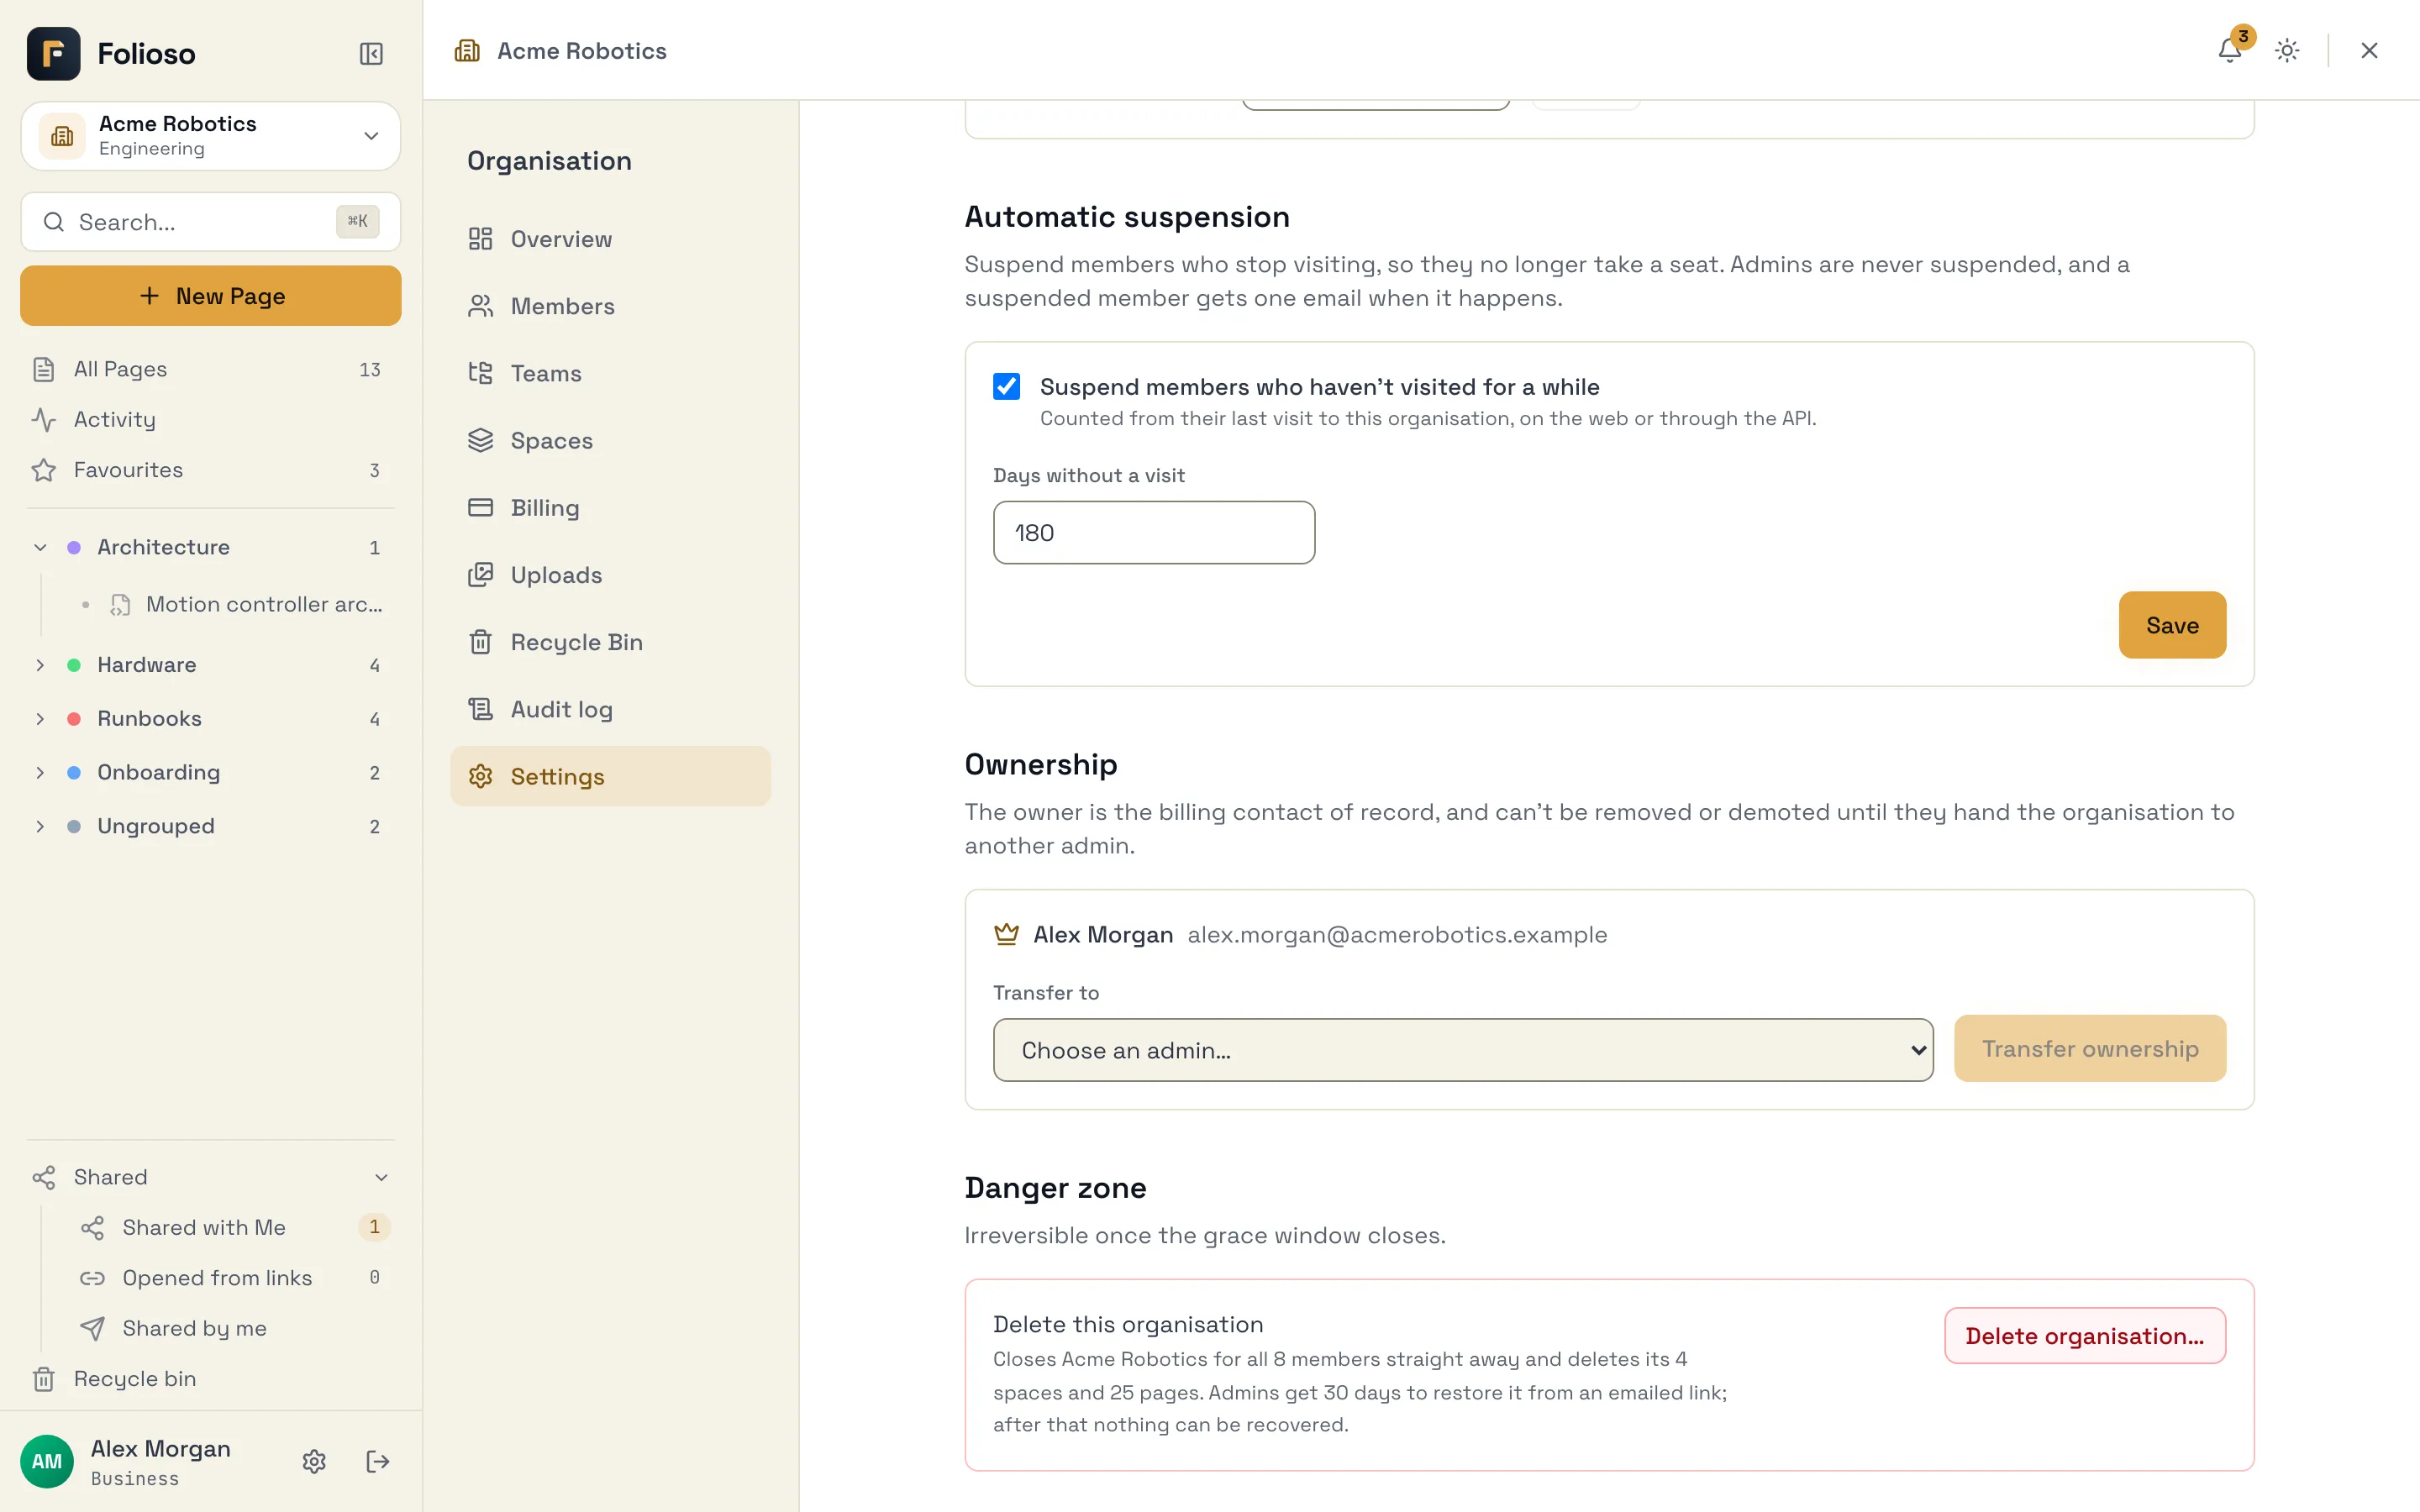
Task: Click Transfer ownership button
Action: [2090, 1048]
